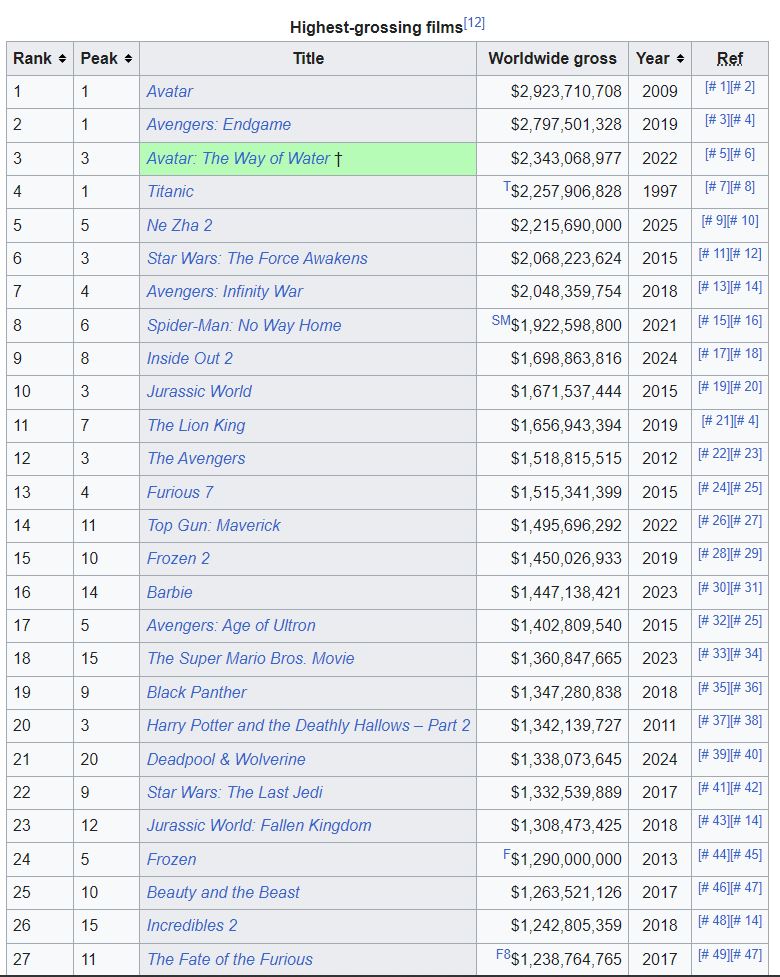The width and height of the screenshot is (780, 977).
Task: Click the T note beside Titanic gross
Action: tap(507, 186)
